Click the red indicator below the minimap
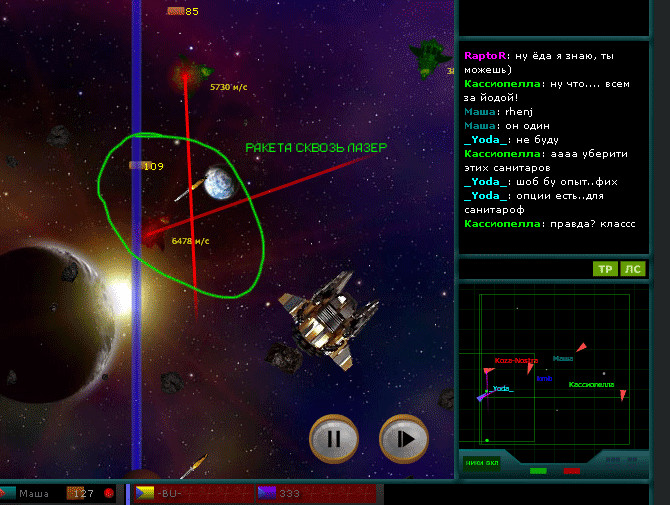The width and height of the screenshot is (670, 505). point(572,471)
